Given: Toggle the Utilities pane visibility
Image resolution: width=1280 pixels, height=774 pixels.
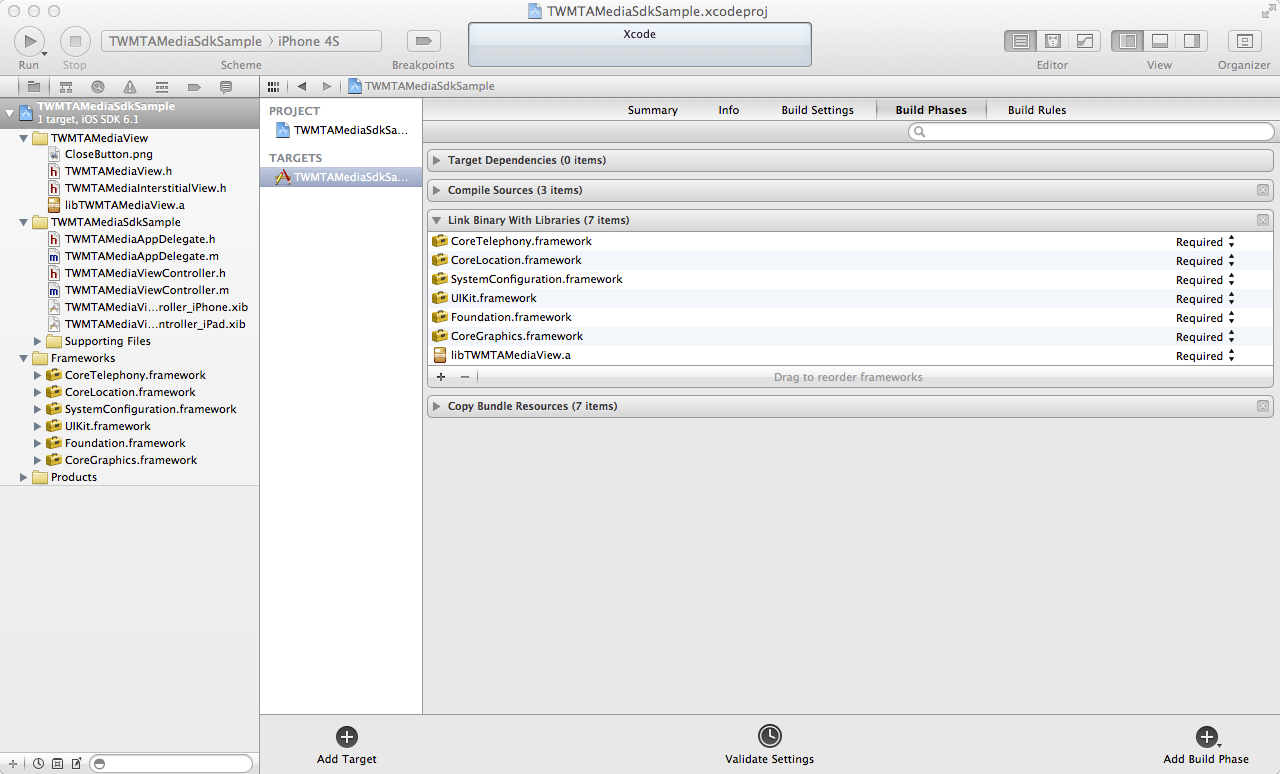Looking at the screenshot, I should [1192, 41].
